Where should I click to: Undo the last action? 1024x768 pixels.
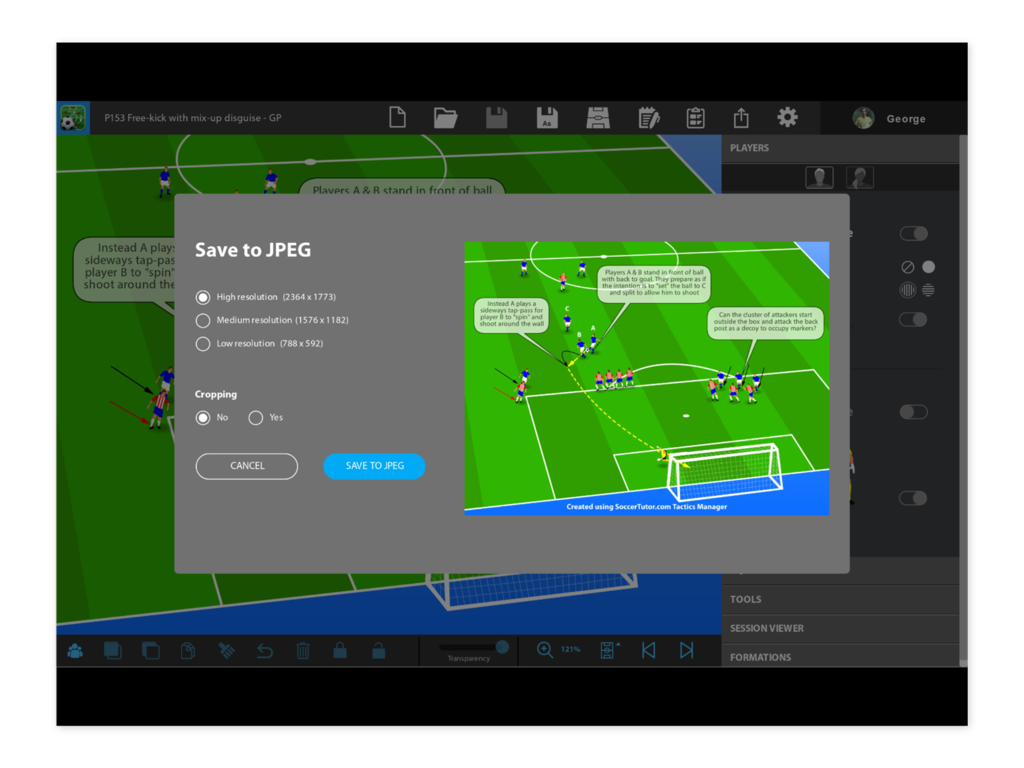(264, 650)
